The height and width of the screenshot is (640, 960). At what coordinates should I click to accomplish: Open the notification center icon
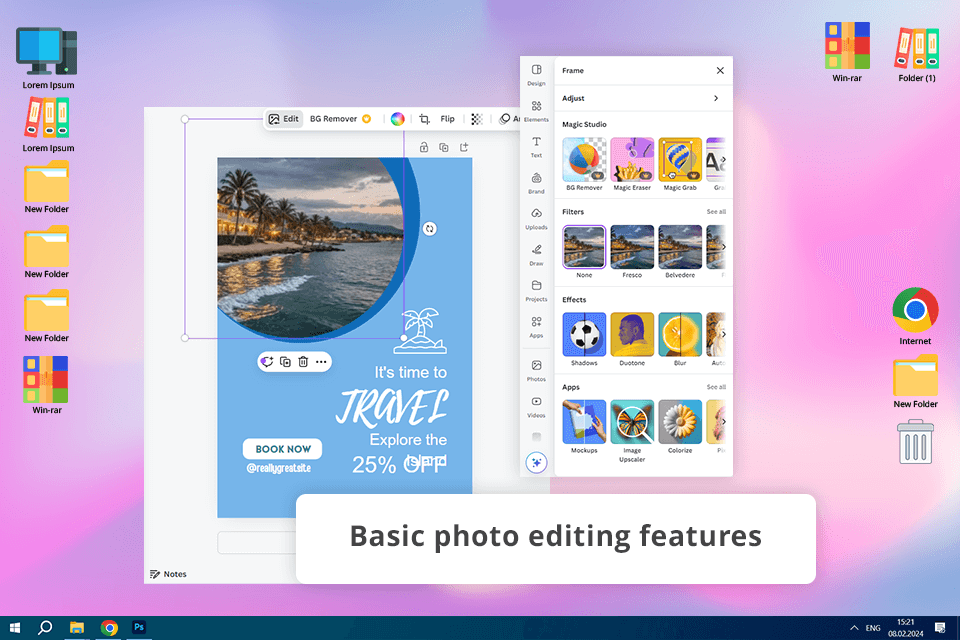pos(940,628)
